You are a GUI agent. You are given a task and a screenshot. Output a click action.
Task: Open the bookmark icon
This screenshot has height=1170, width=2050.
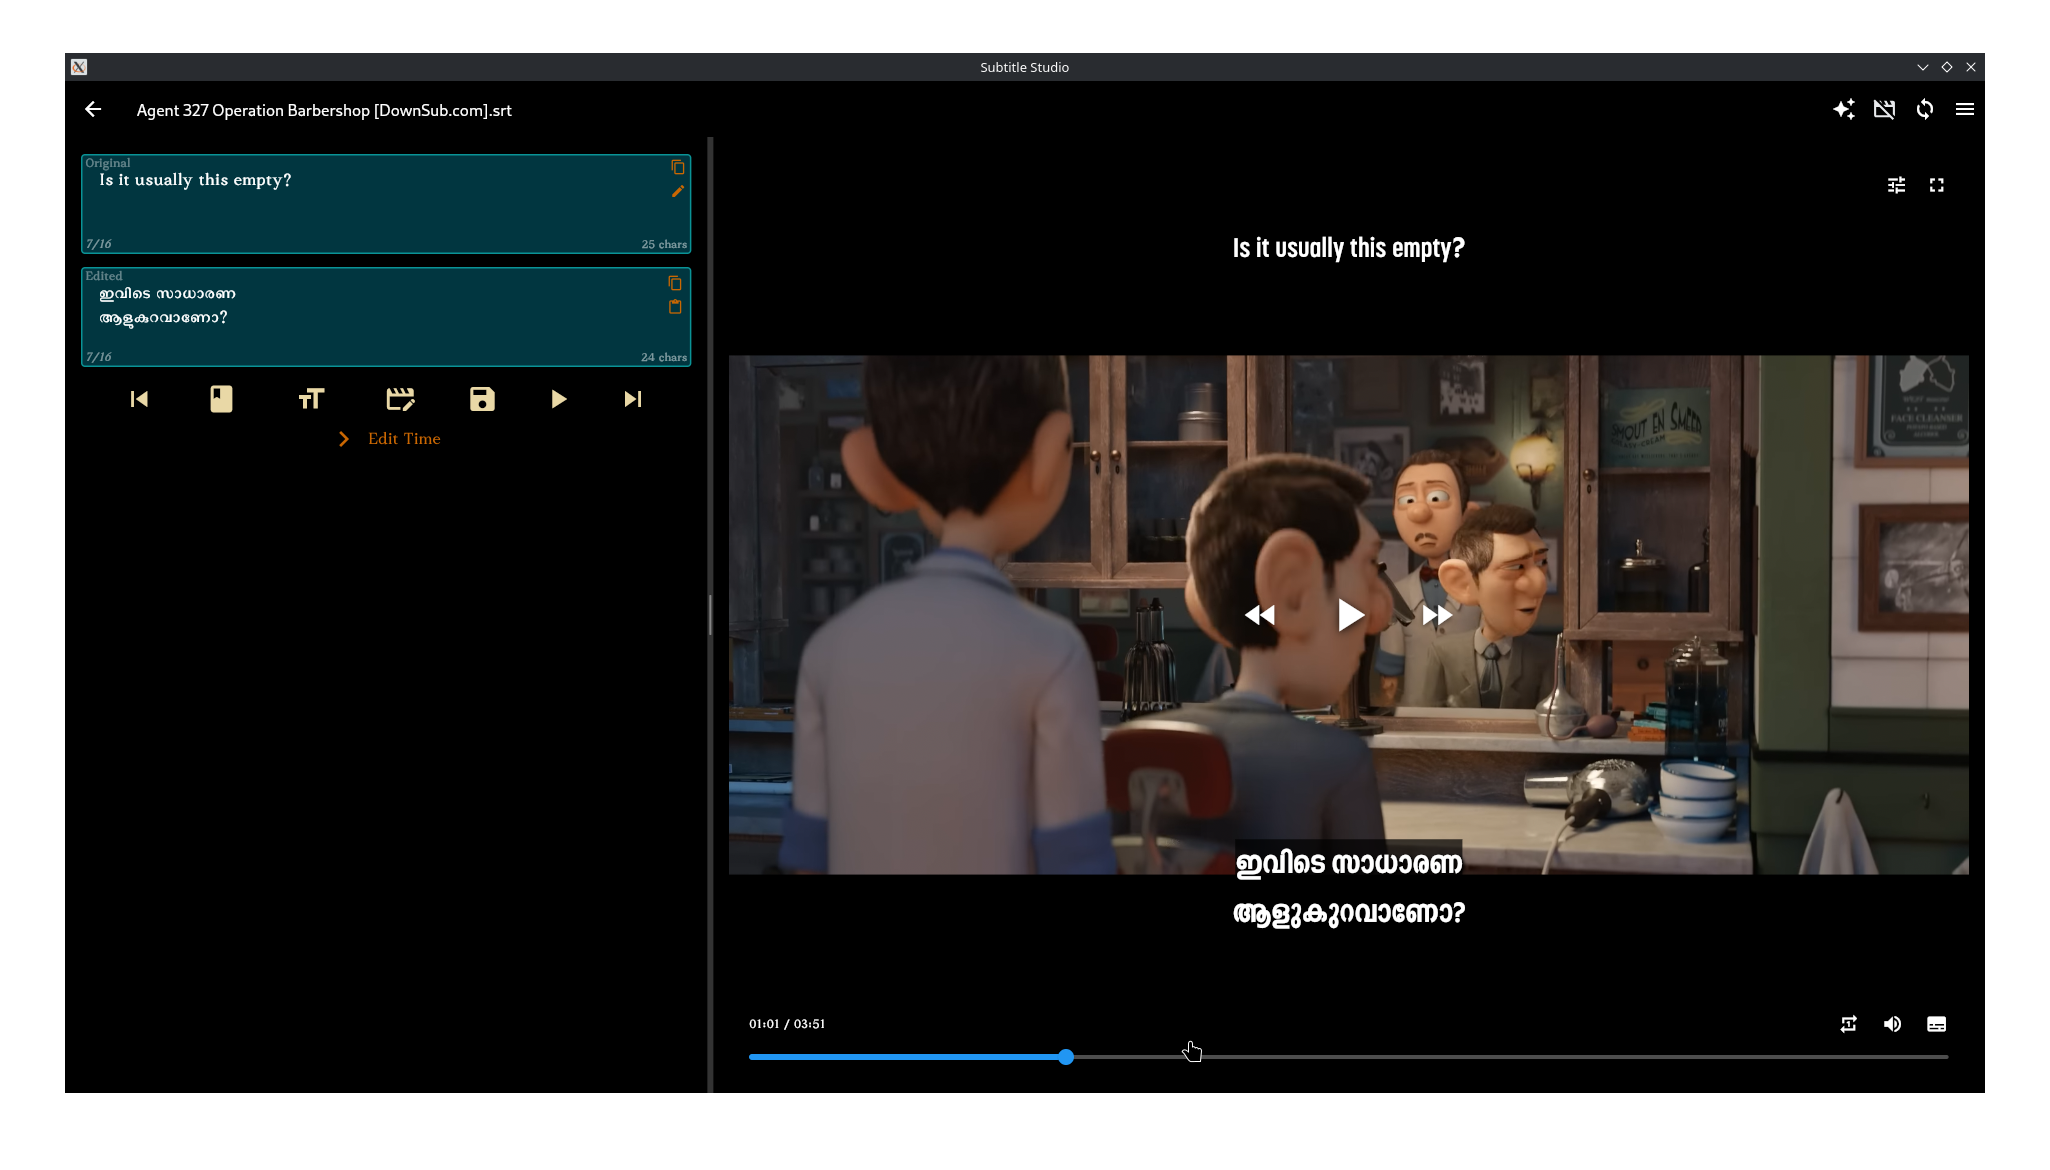(x=221, y=399)
